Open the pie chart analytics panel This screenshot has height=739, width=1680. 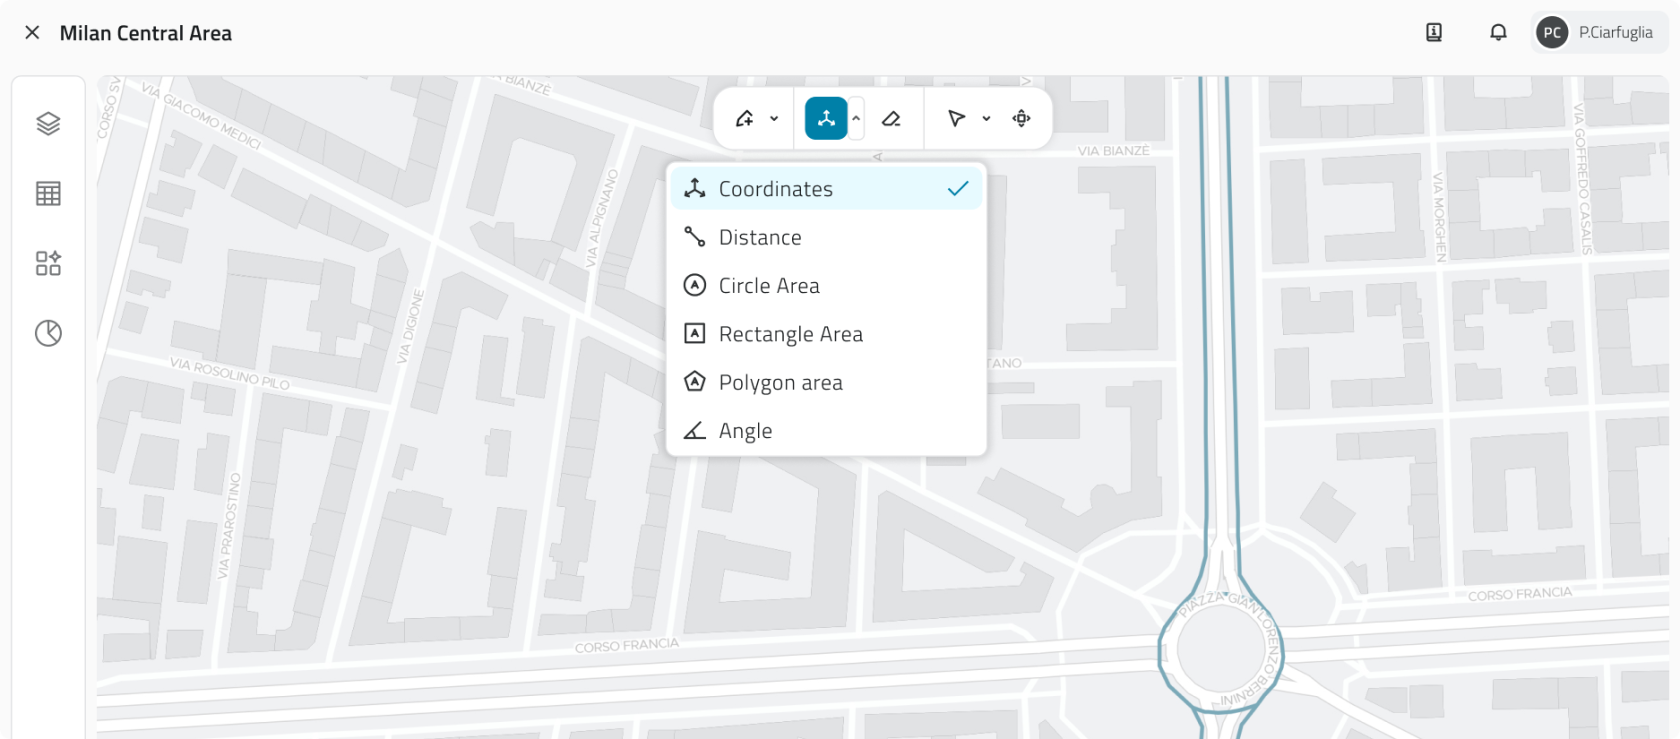point(48,333)
